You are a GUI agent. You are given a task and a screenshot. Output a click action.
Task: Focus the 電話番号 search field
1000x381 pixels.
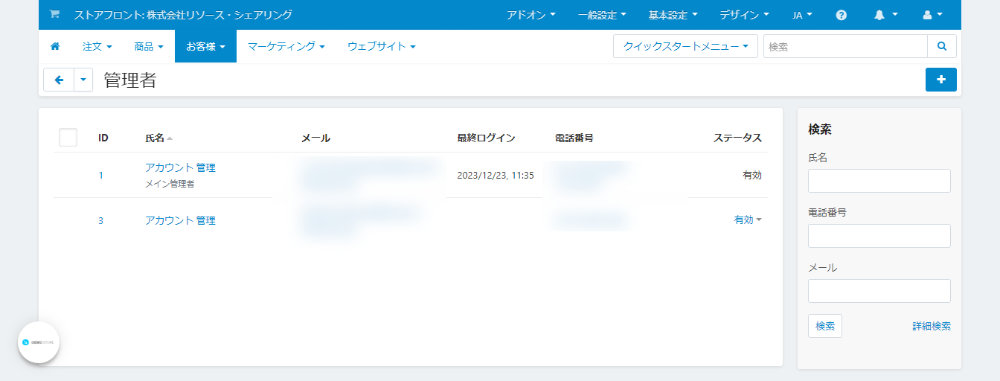[x=879, y=235]
